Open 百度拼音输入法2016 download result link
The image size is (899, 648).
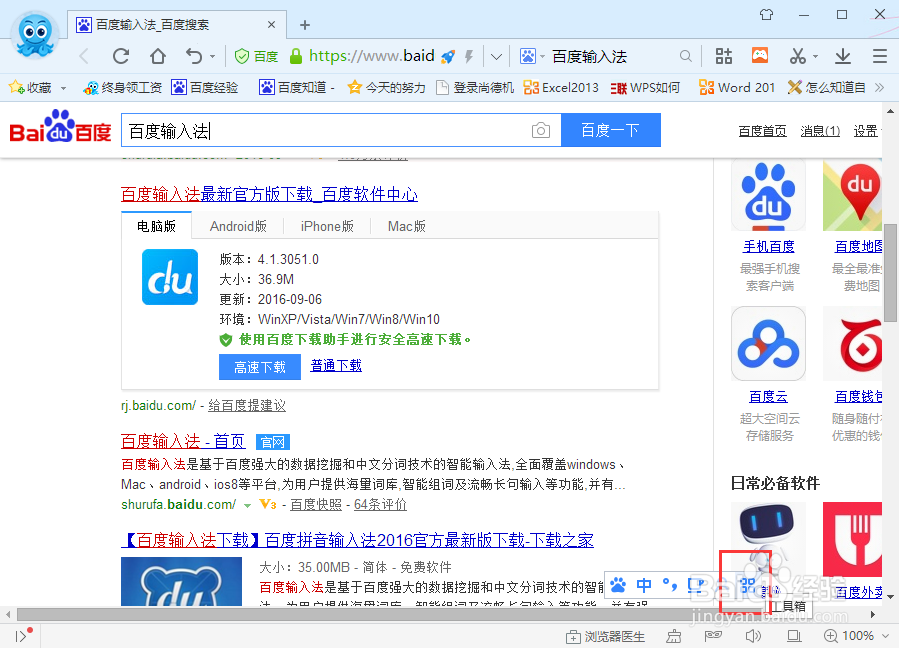357,540
